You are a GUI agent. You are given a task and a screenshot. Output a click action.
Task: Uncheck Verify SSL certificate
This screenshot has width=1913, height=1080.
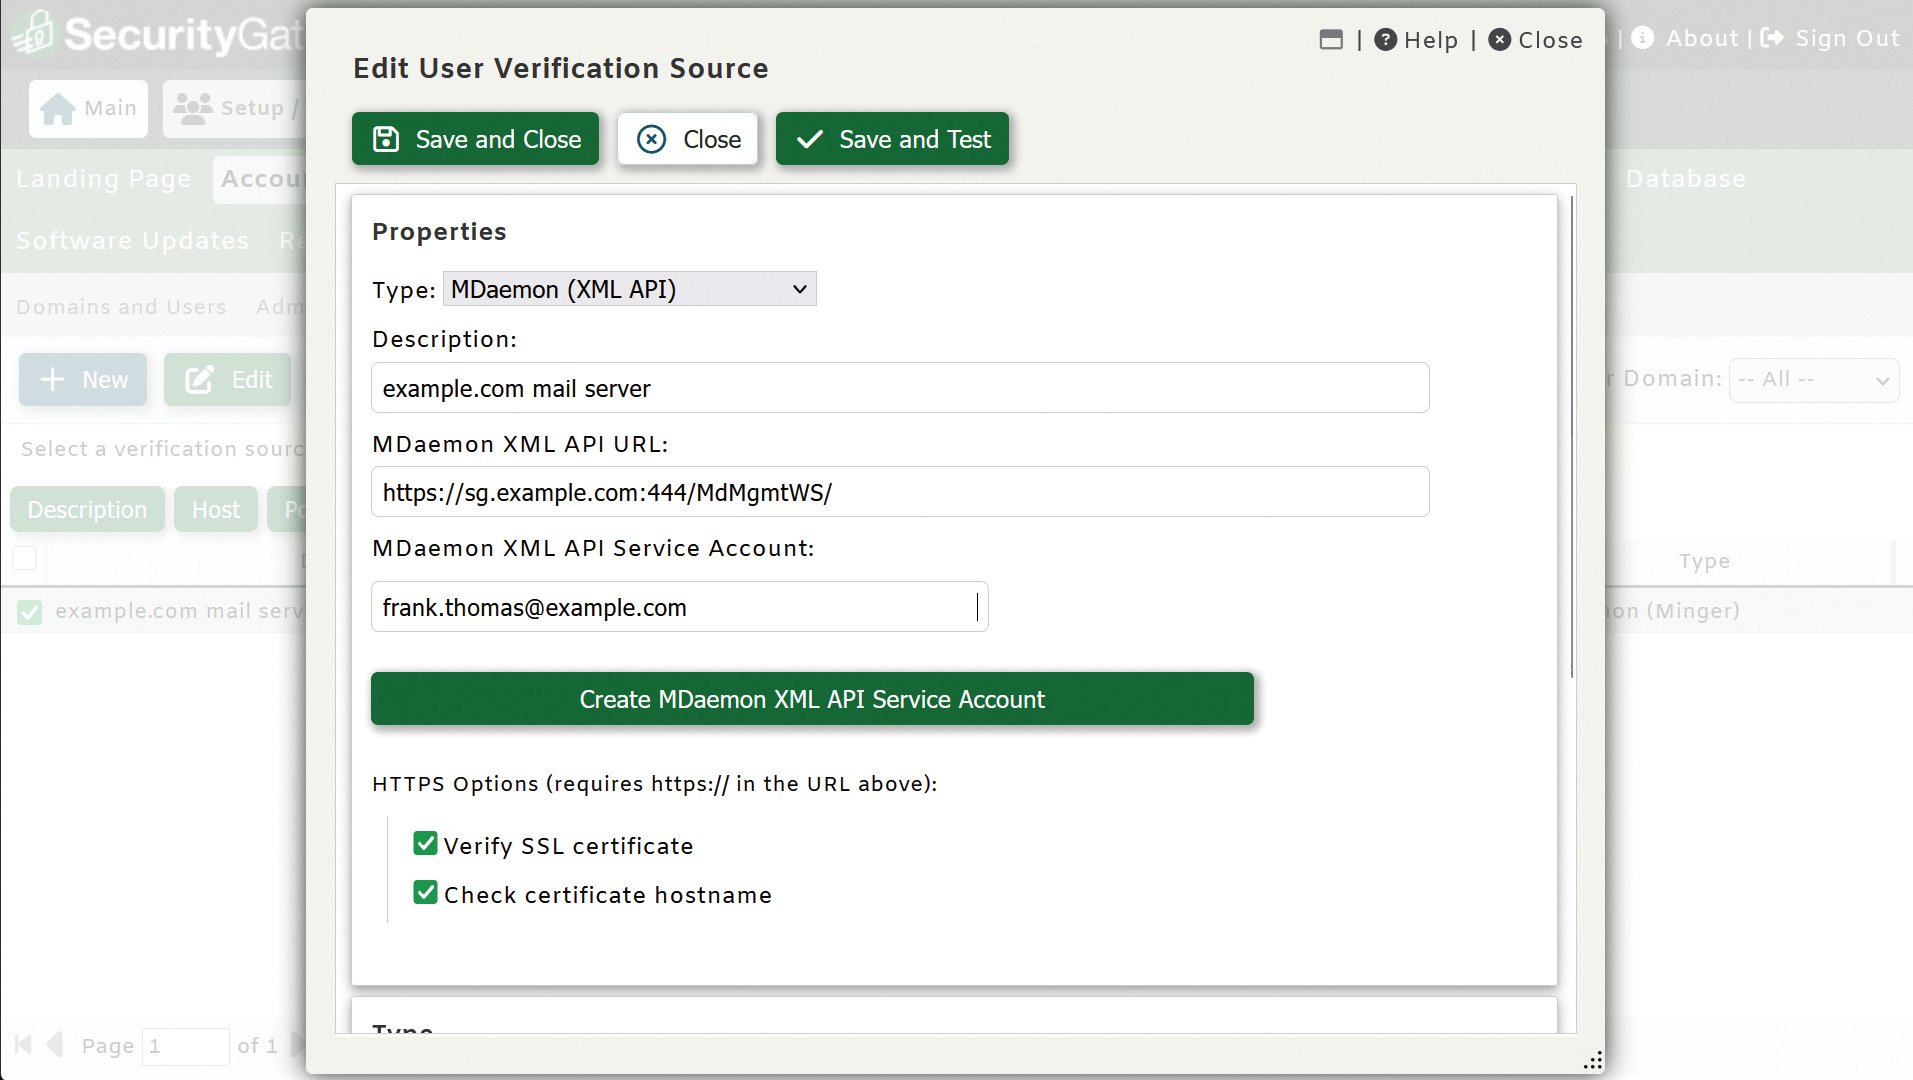tap(426, 843)
